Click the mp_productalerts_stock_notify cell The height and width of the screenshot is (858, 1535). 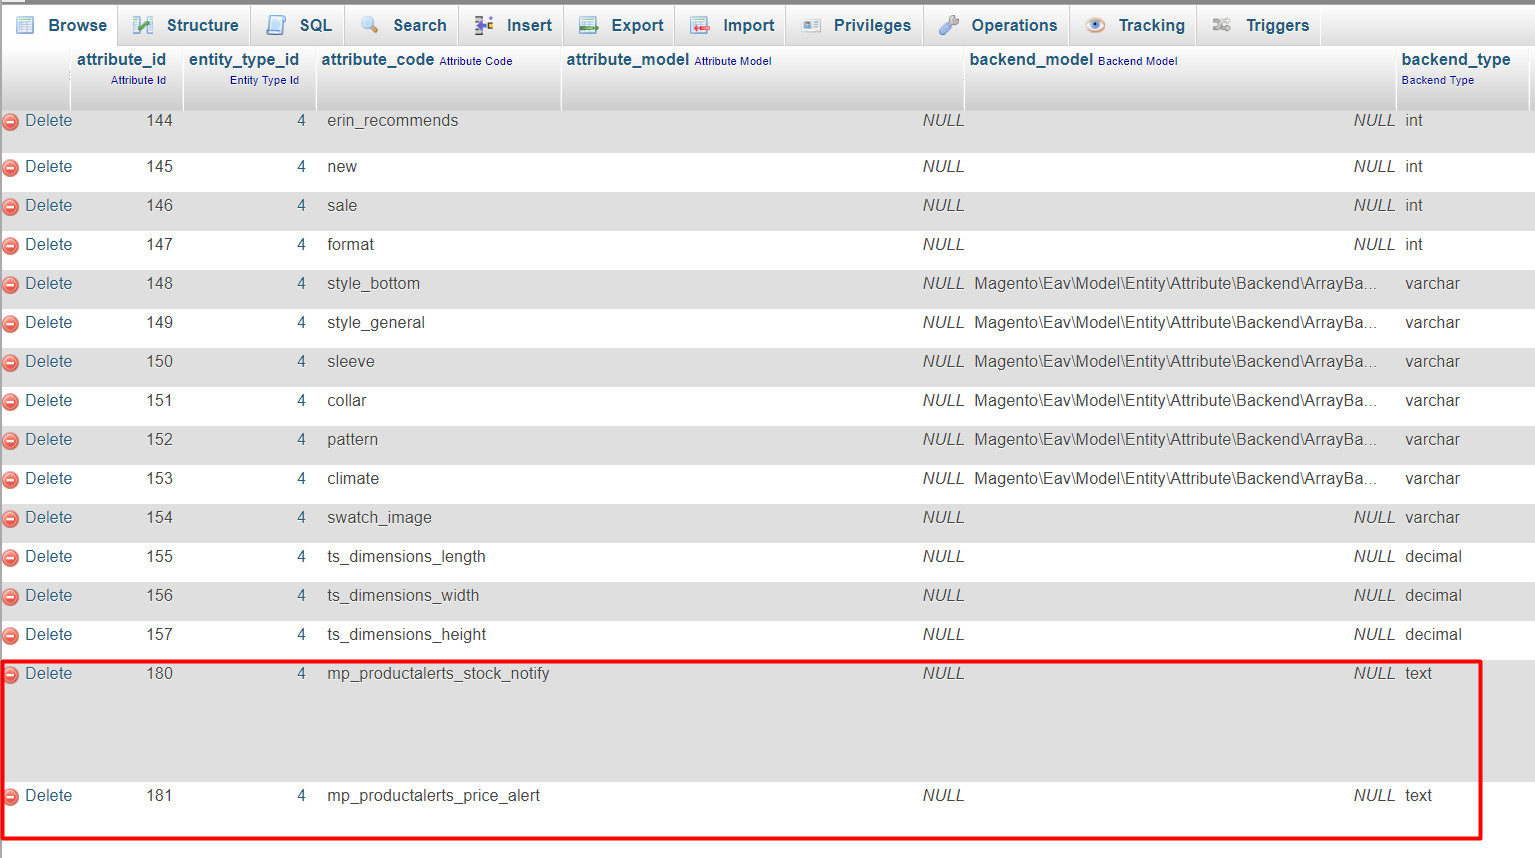click(438, 673)
